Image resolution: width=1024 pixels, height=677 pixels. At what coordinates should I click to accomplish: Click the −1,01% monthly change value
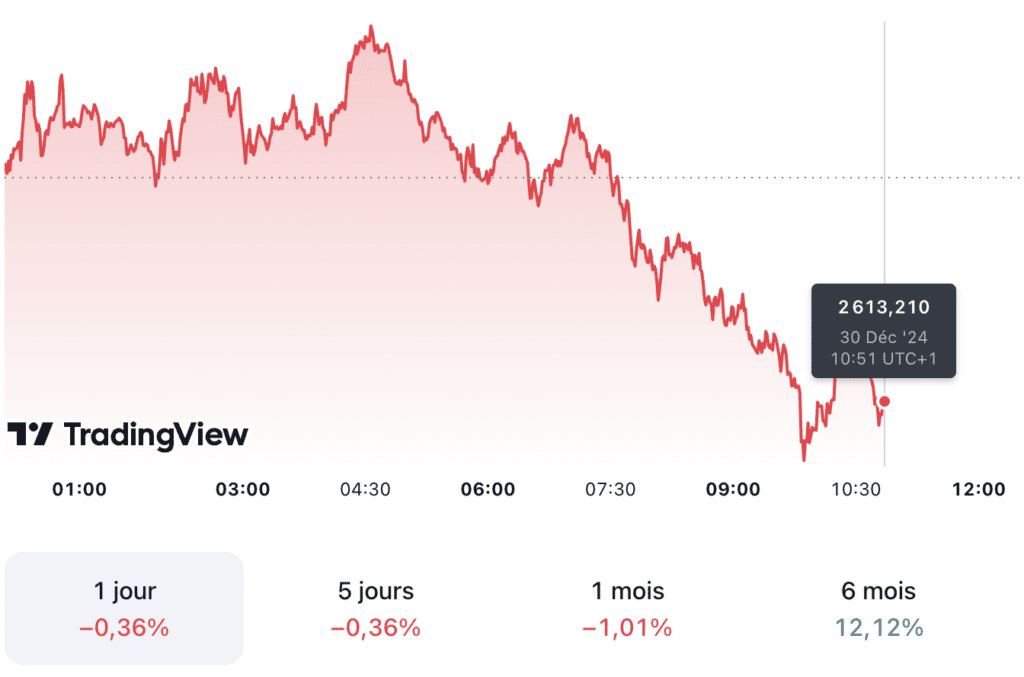[627, 628]
